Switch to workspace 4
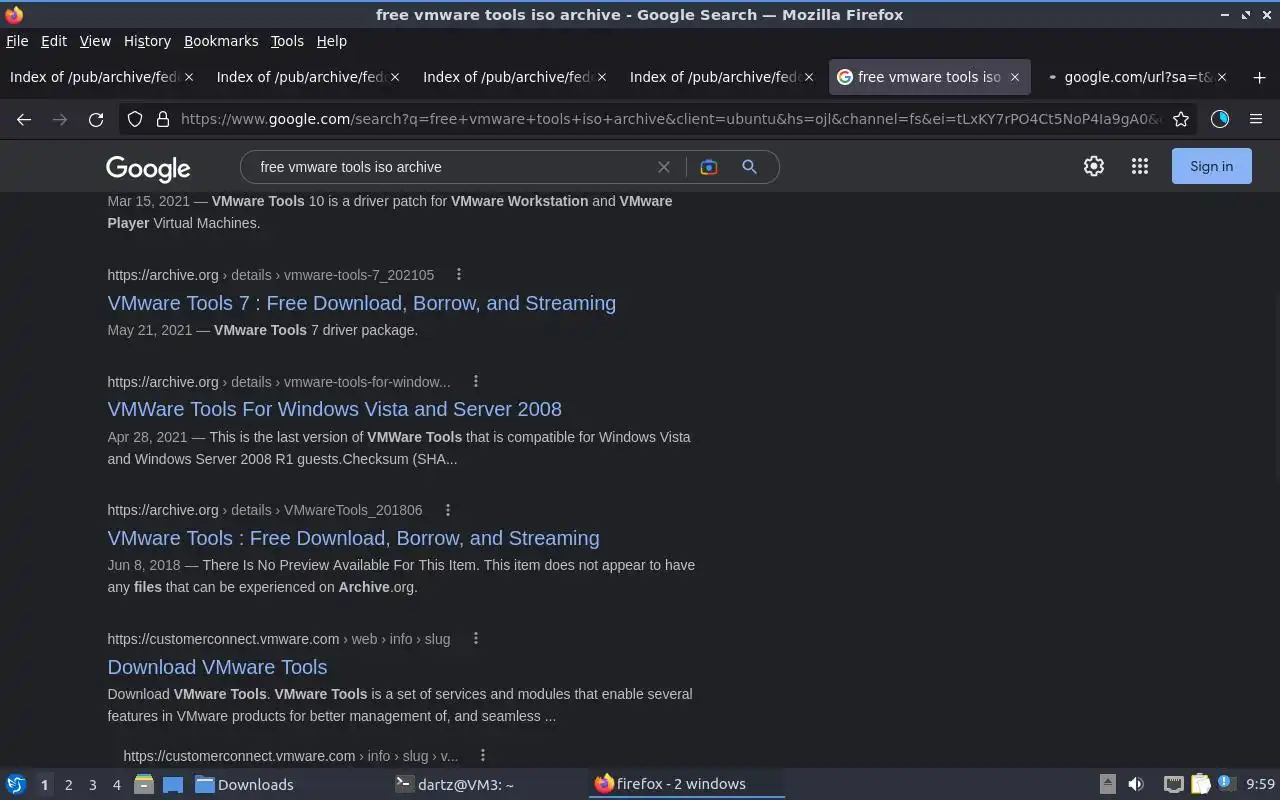 pos(116,785)
